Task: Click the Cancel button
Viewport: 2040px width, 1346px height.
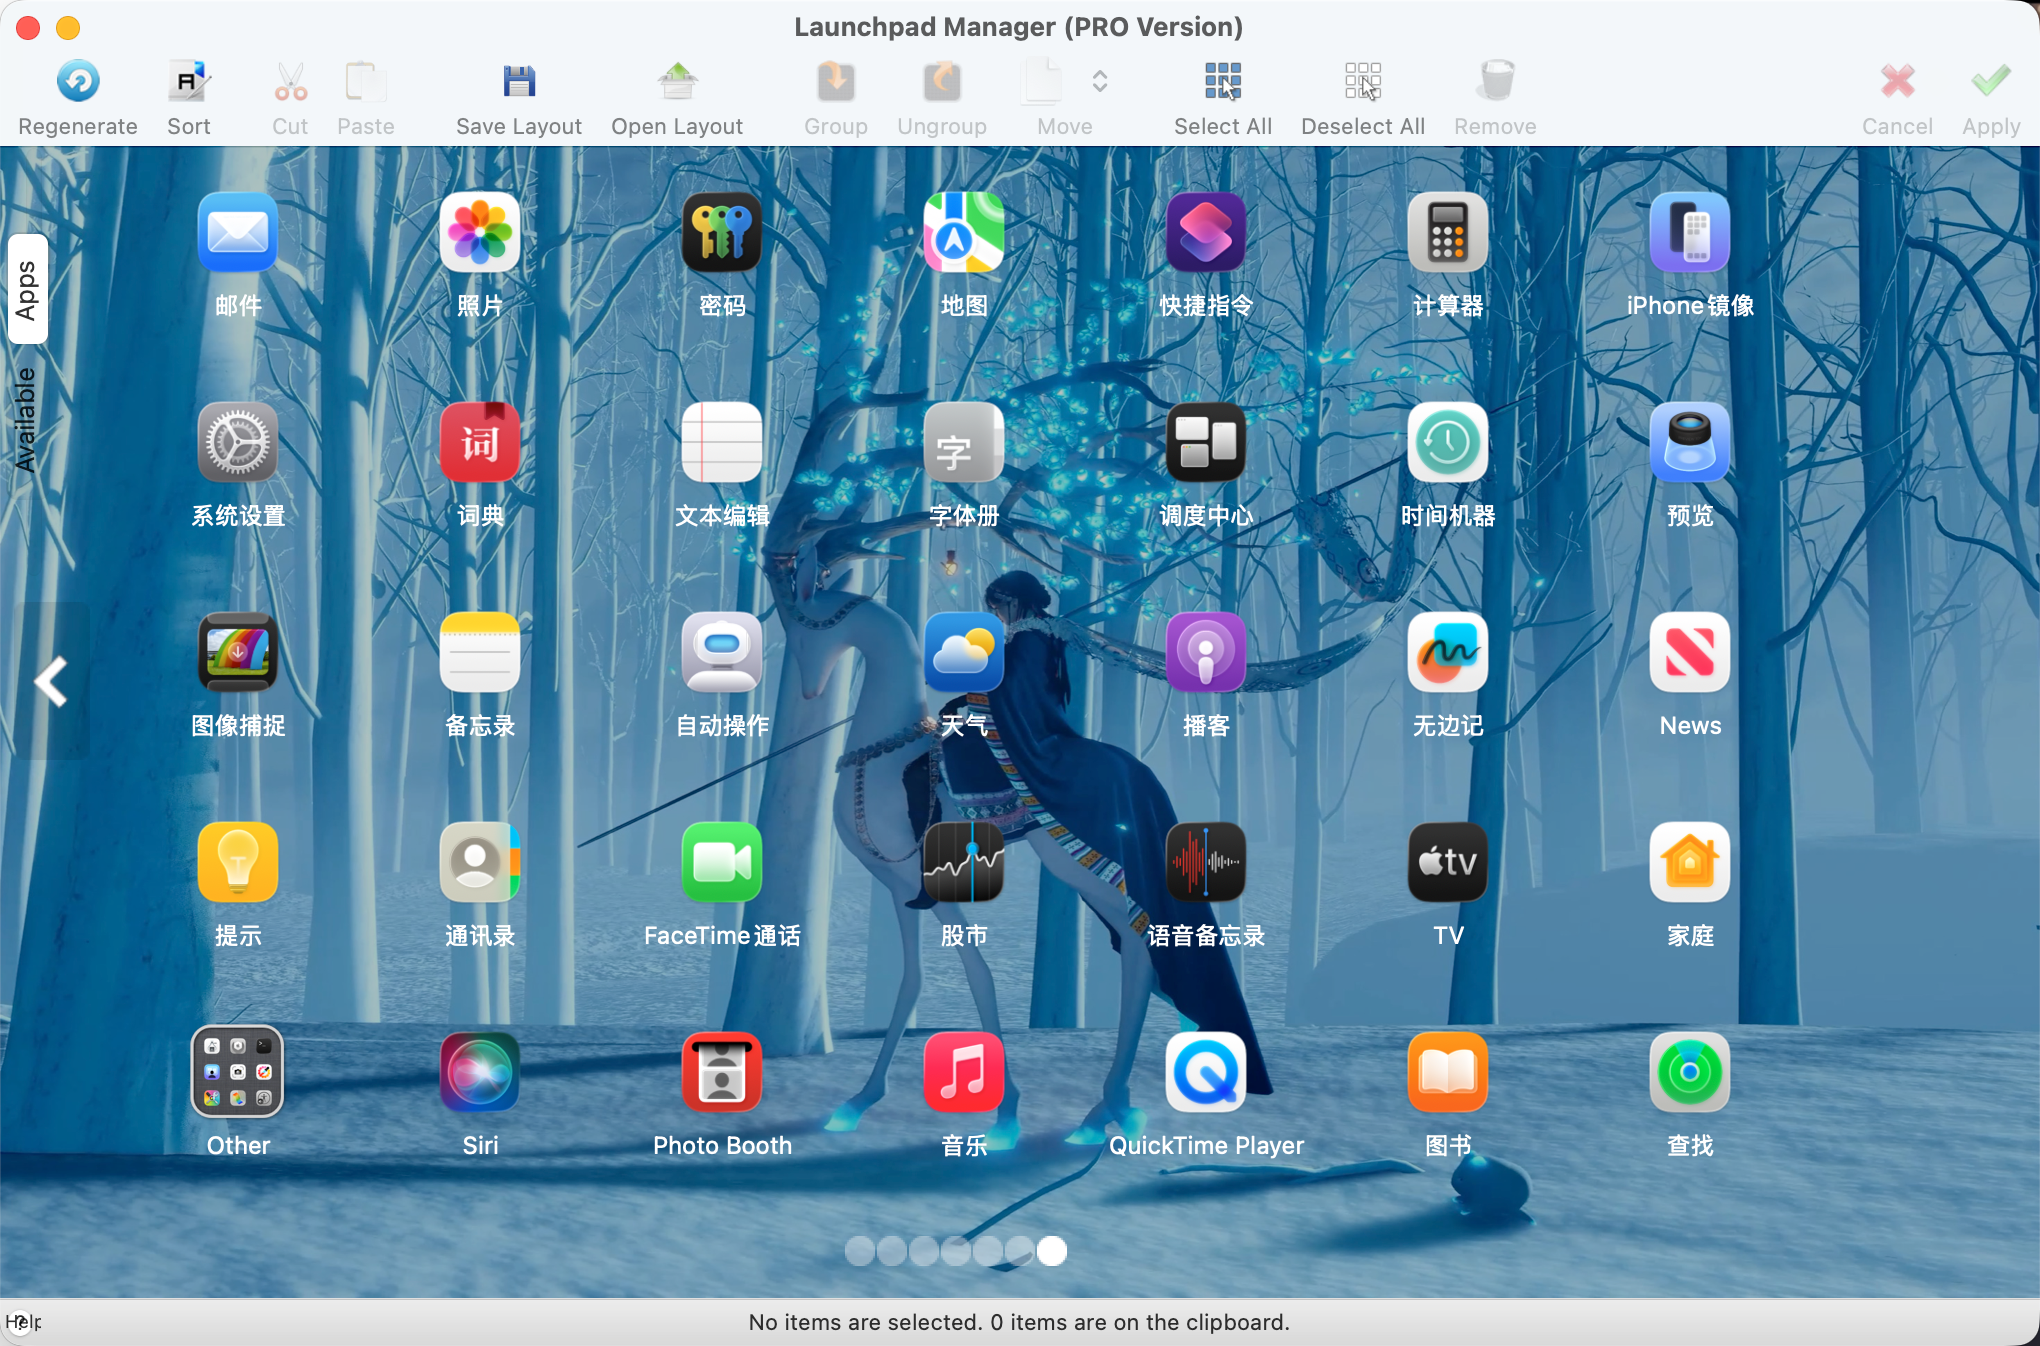Action: 1896,82
